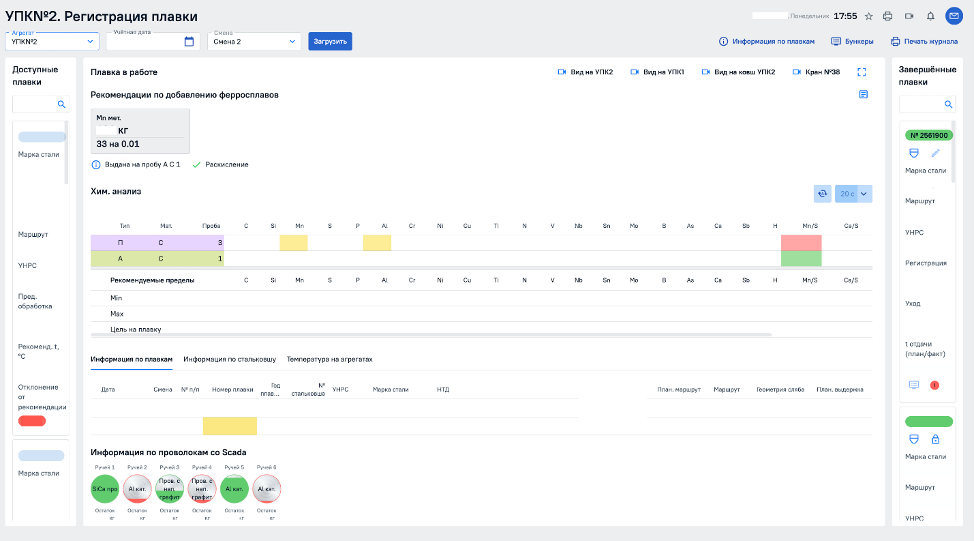The image size is (974, 541).
Task: Click the star favorites icon
Action: [867, 16]
